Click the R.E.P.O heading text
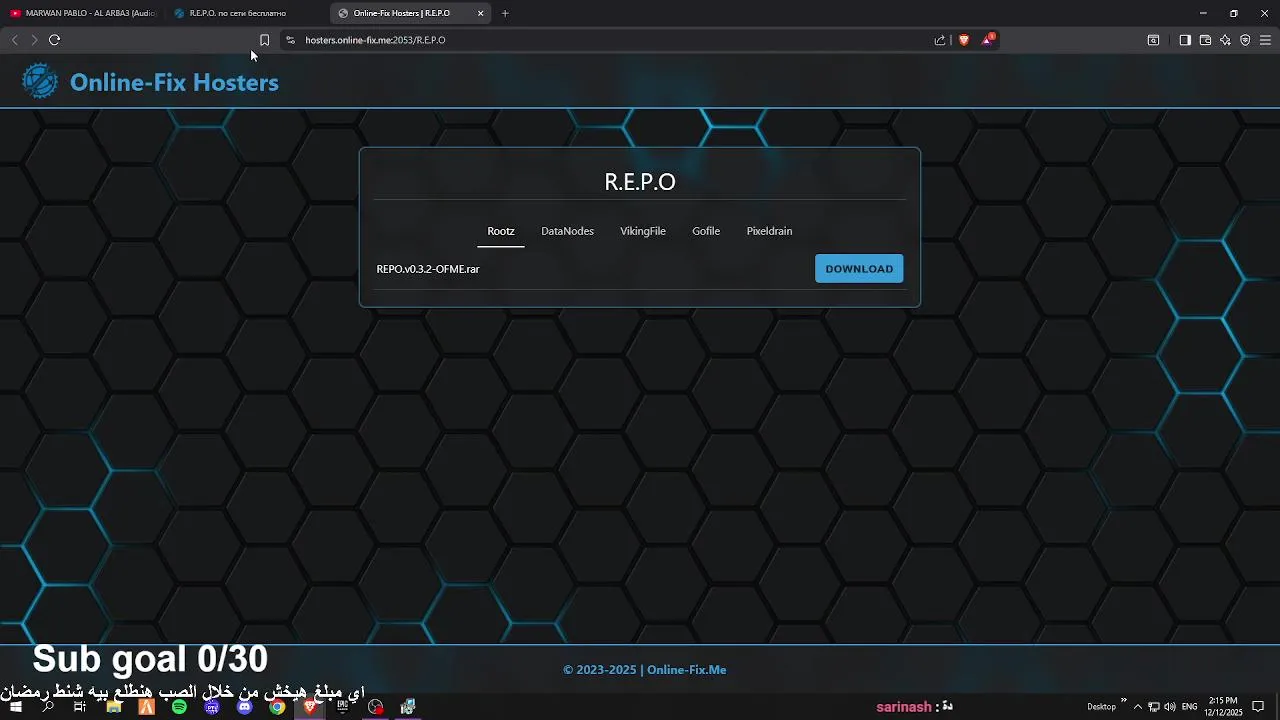 pos(640,182)
